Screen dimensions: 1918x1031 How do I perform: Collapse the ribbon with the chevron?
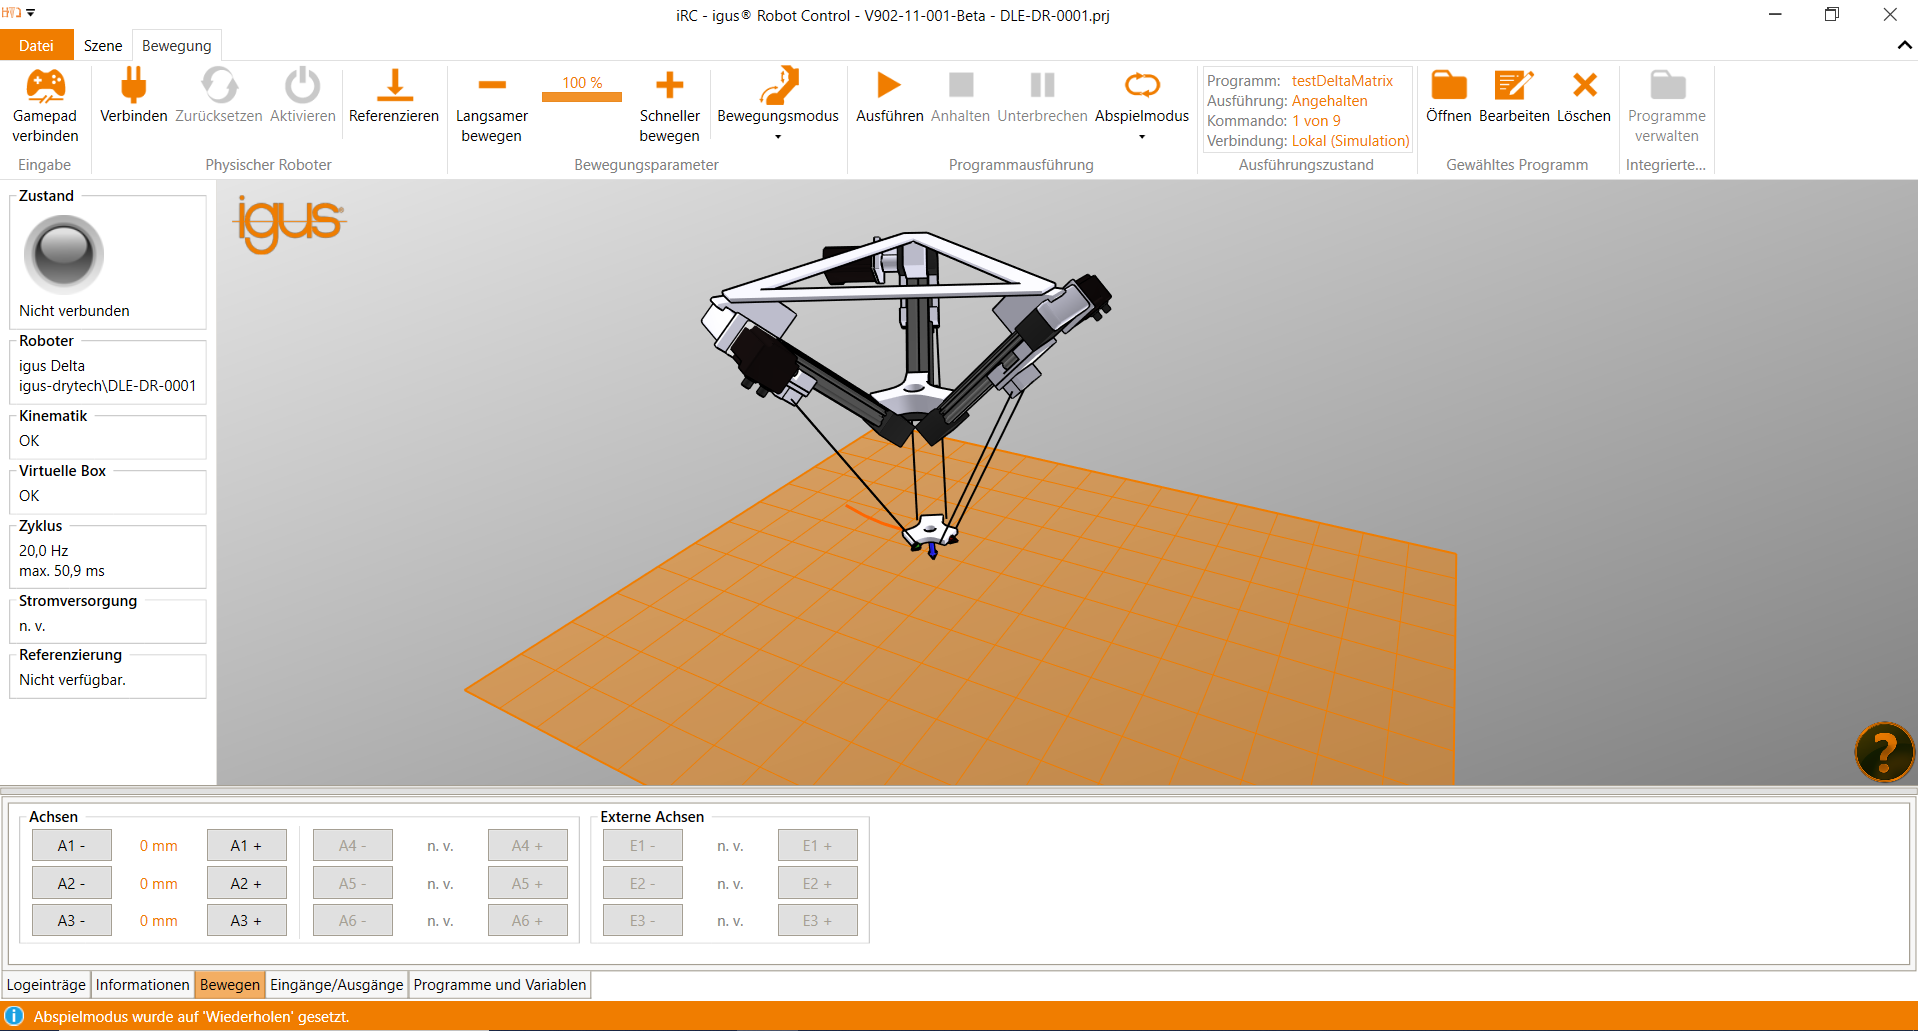(x=1904, y=45)
